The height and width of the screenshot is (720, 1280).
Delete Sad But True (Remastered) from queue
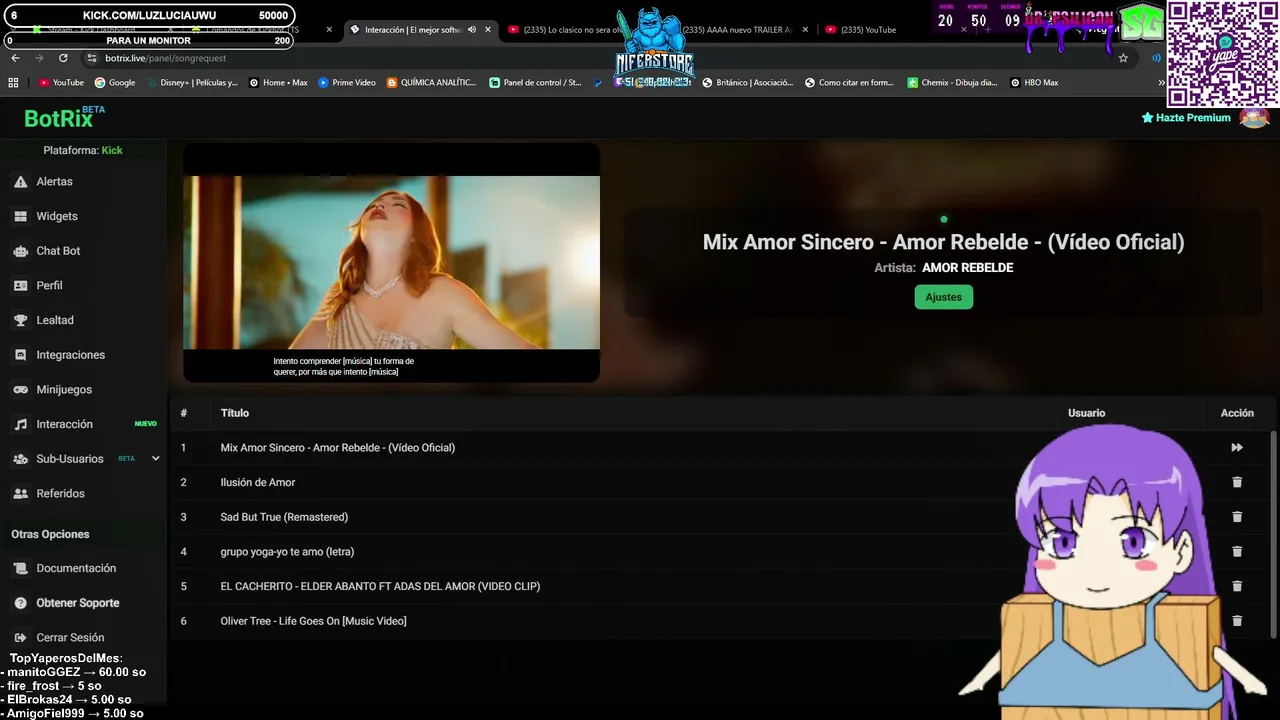1237,517
